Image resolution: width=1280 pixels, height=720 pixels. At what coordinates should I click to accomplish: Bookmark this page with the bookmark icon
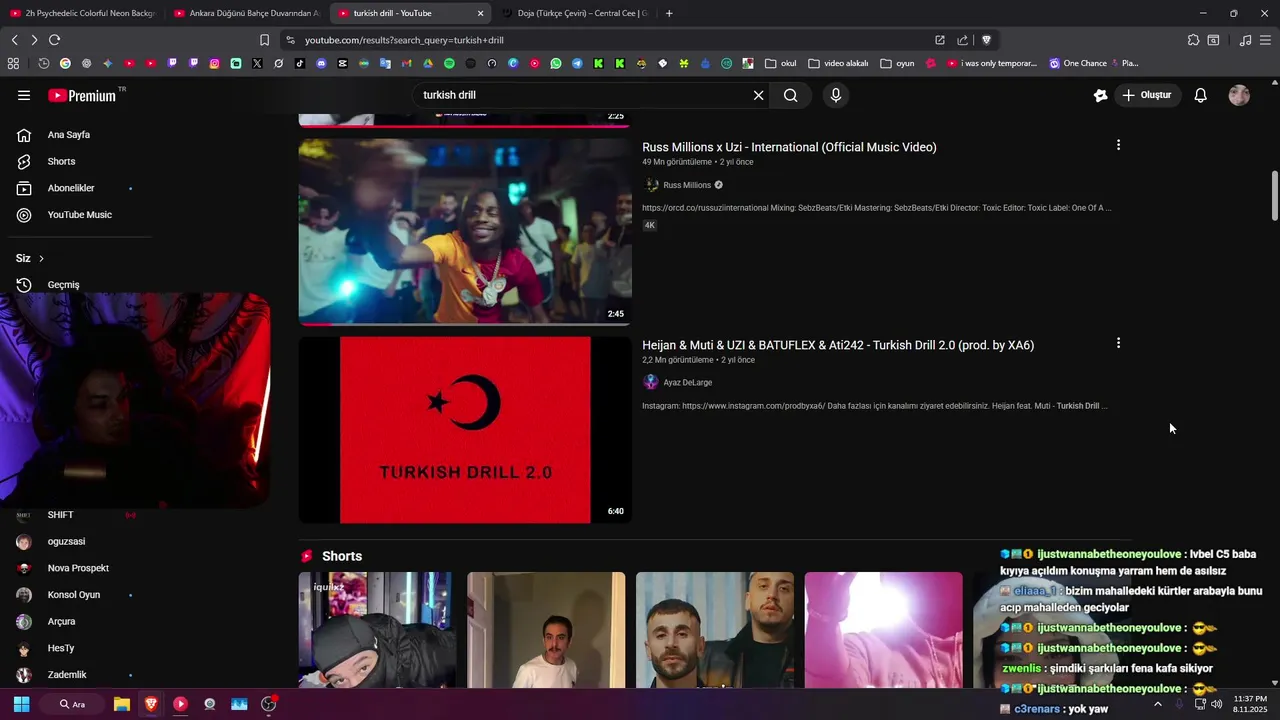coord(264,40)
